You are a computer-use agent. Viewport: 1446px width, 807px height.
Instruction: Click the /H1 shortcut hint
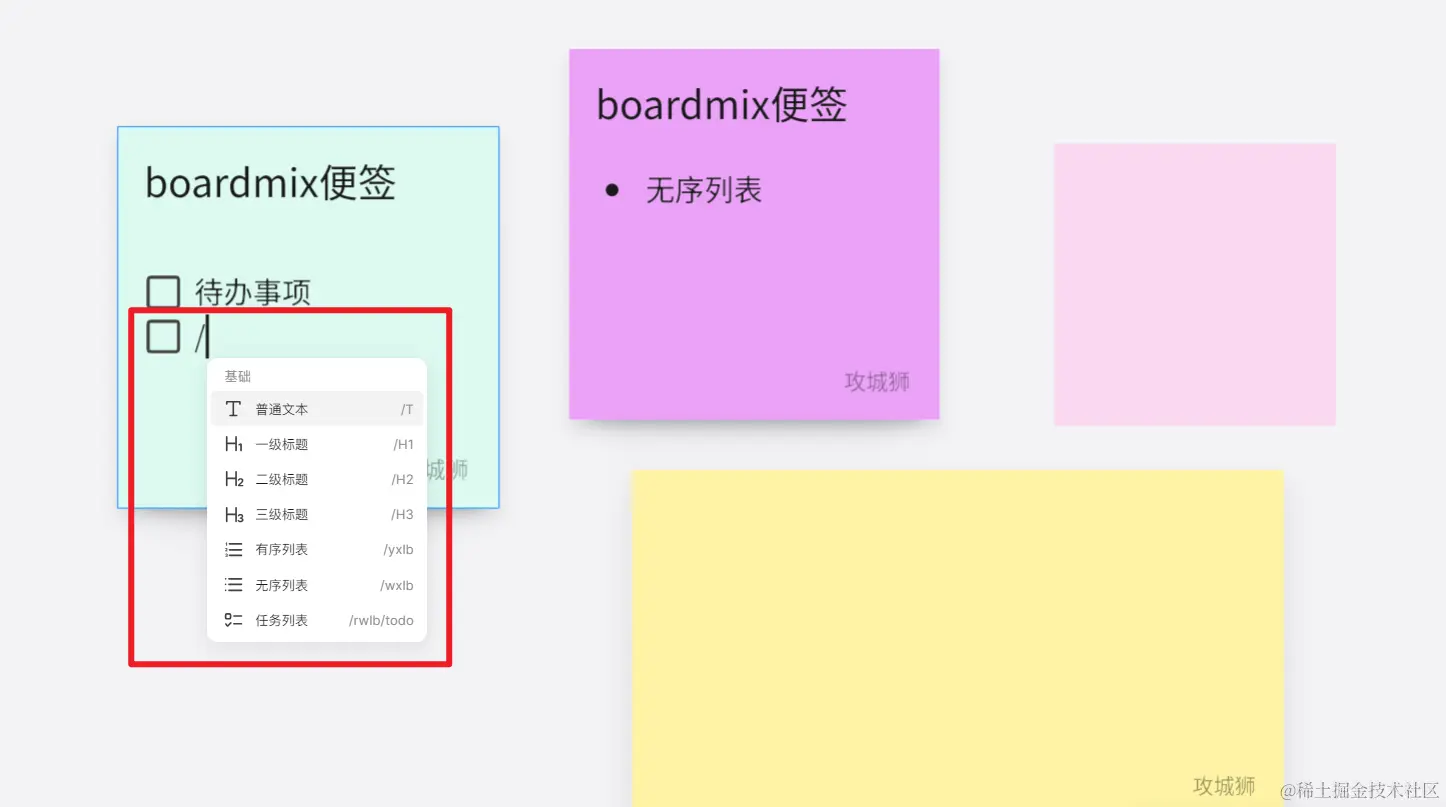(403, 444)
